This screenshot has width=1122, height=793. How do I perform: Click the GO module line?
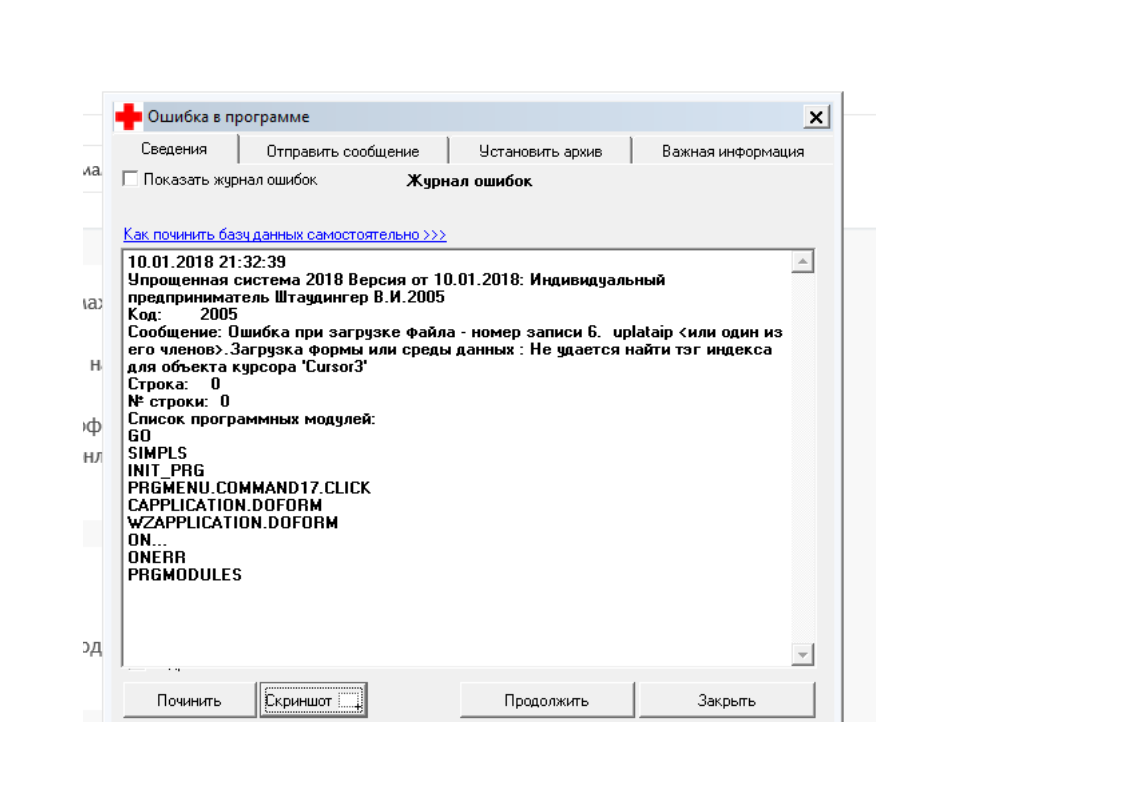tap(140, 436)
